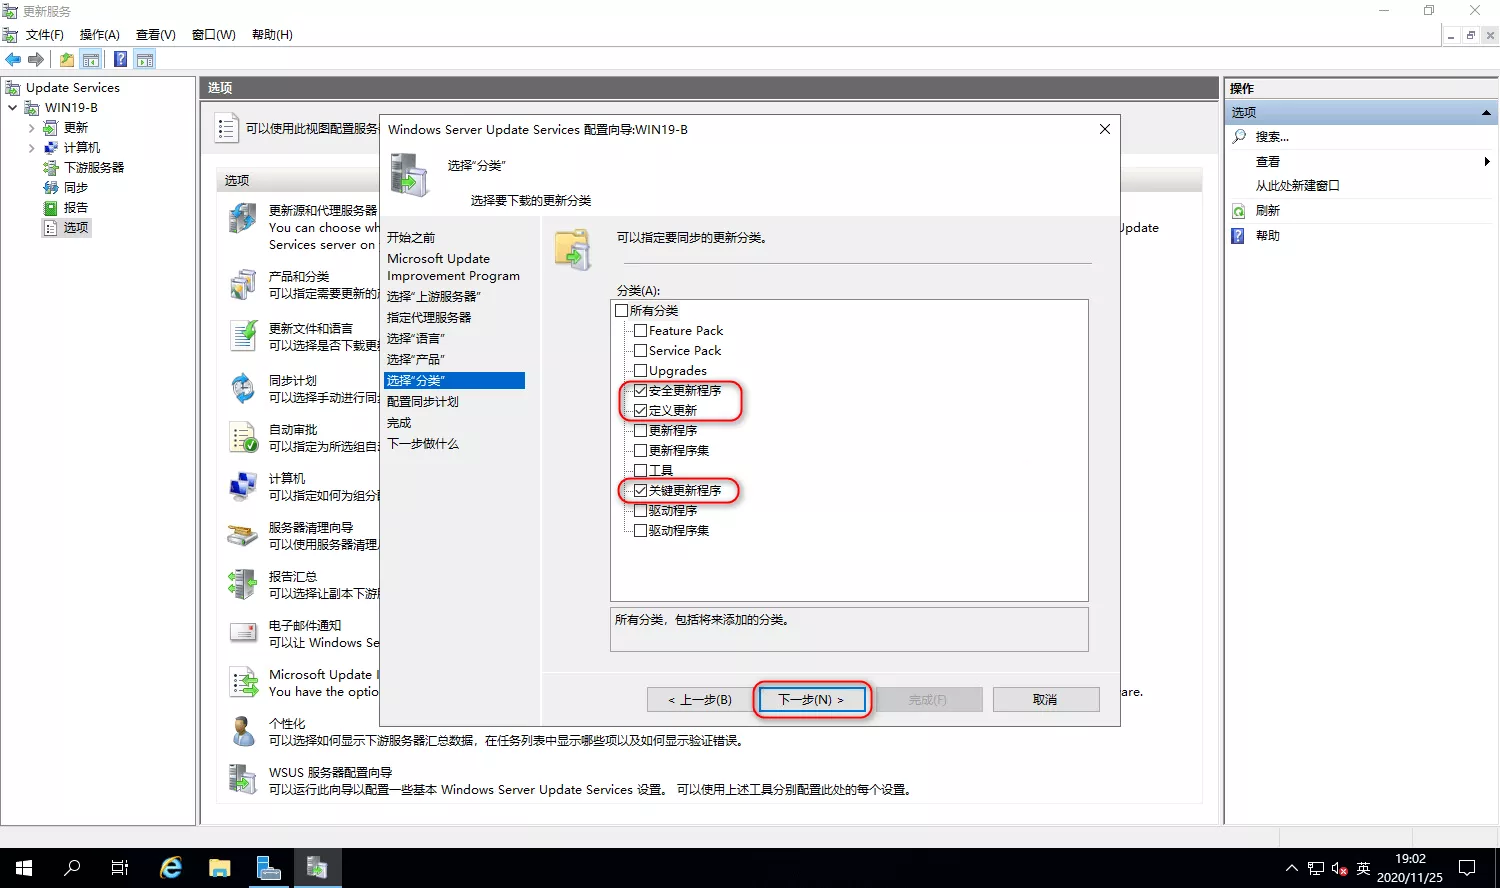Enable the Feature Pack checkbox

click(x=641, y=331)
